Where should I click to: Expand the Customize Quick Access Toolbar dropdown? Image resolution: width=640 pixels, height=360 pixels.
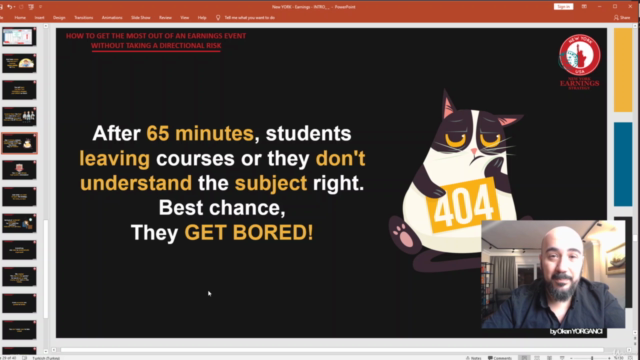[40, 7]
